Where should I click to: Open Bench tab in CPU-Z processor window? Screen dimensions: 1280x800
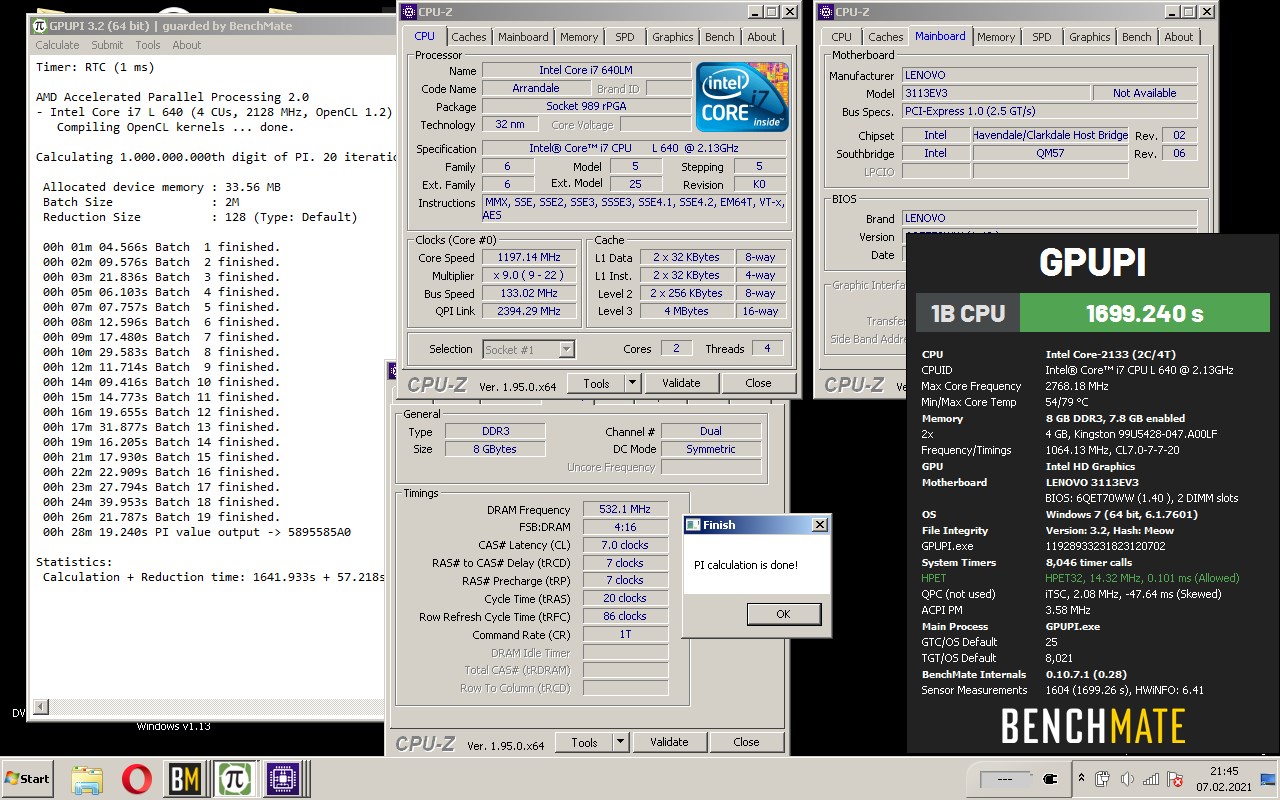tap(720, 37)
